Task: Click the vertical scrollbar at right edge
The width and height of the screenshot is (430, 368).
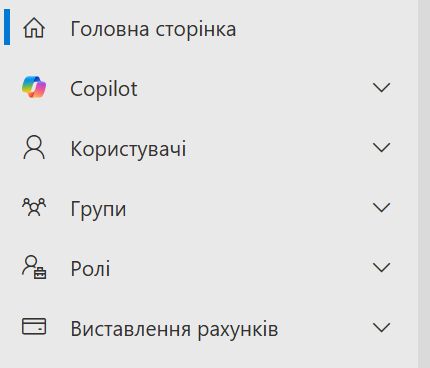Action: coord(424,184)
